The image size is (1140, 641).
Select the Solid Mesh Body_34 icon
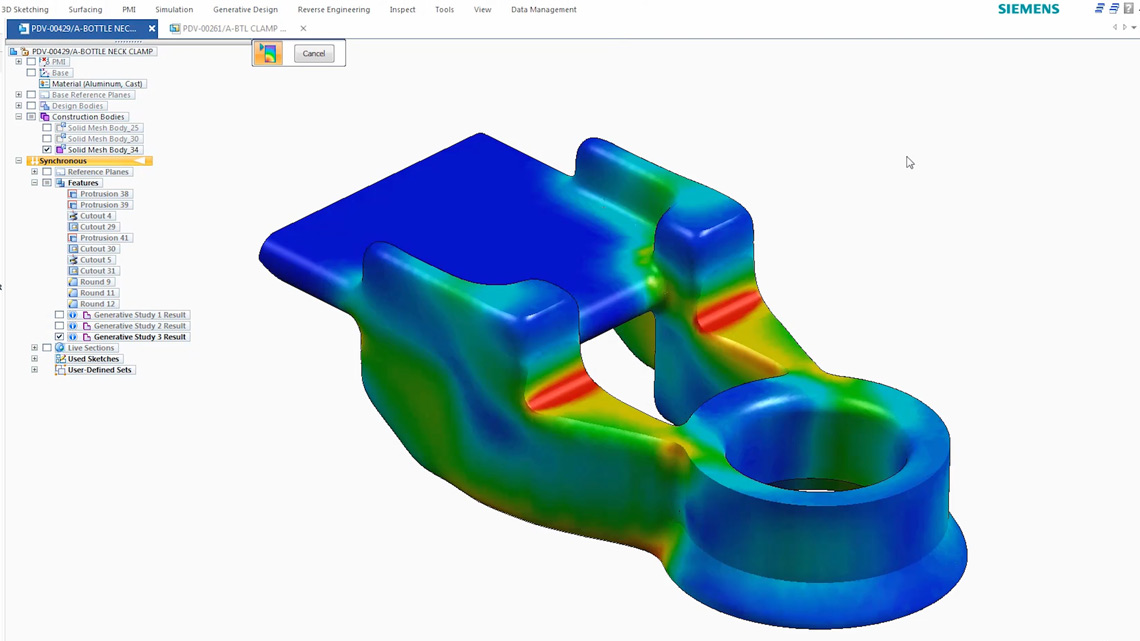(58, 150)
